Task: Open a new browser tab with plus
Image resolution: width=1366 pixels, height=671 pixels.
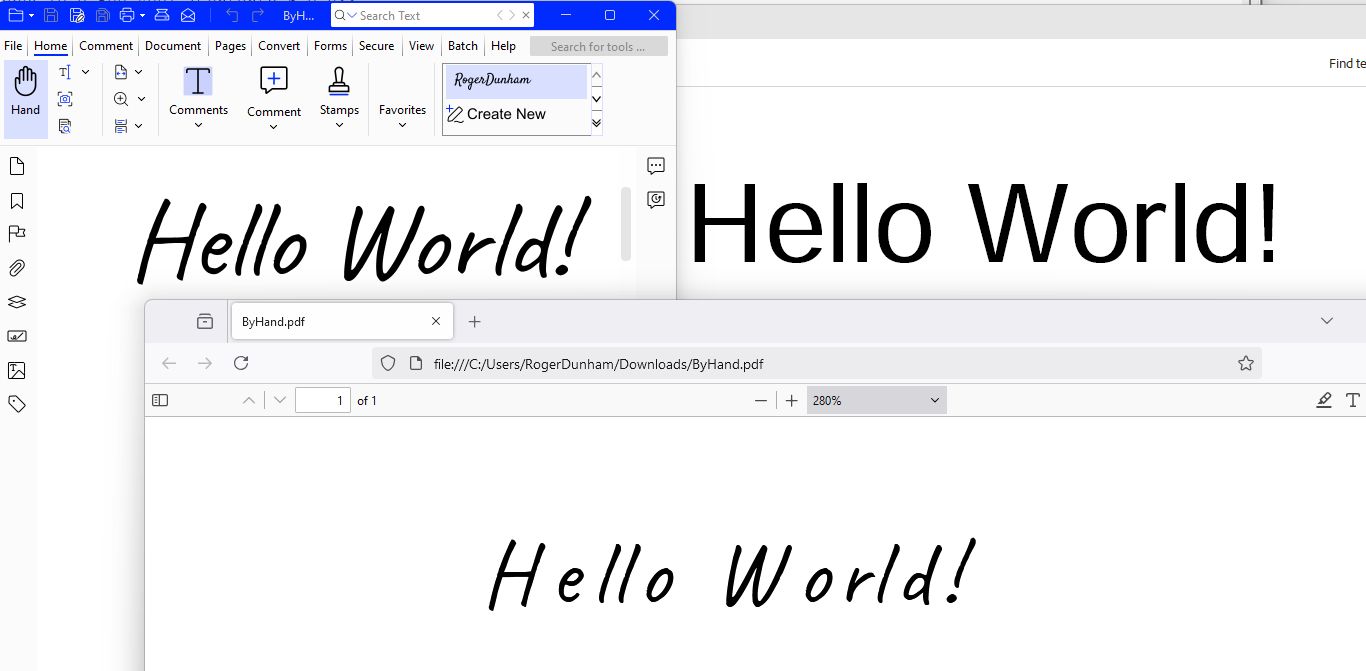Action: pyautogui.click(x=475, y=321)
